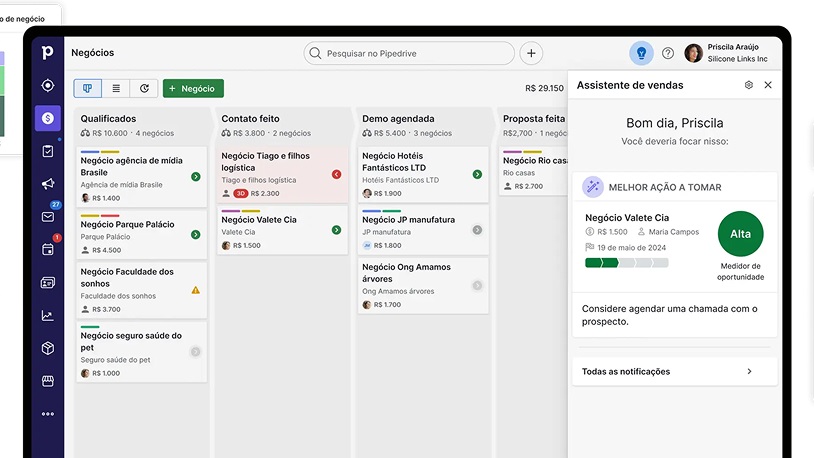814x458 pixels.
Task: Click the blue label on agência de mídia card
Action: [90, 152]
